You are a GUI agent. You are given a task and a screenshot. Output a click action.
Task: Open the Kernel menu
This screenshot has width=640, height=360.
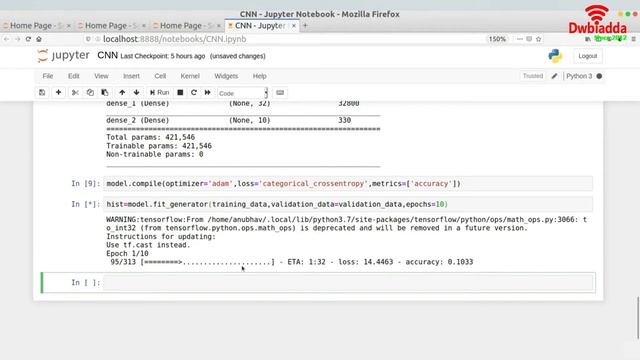[190, 76]
